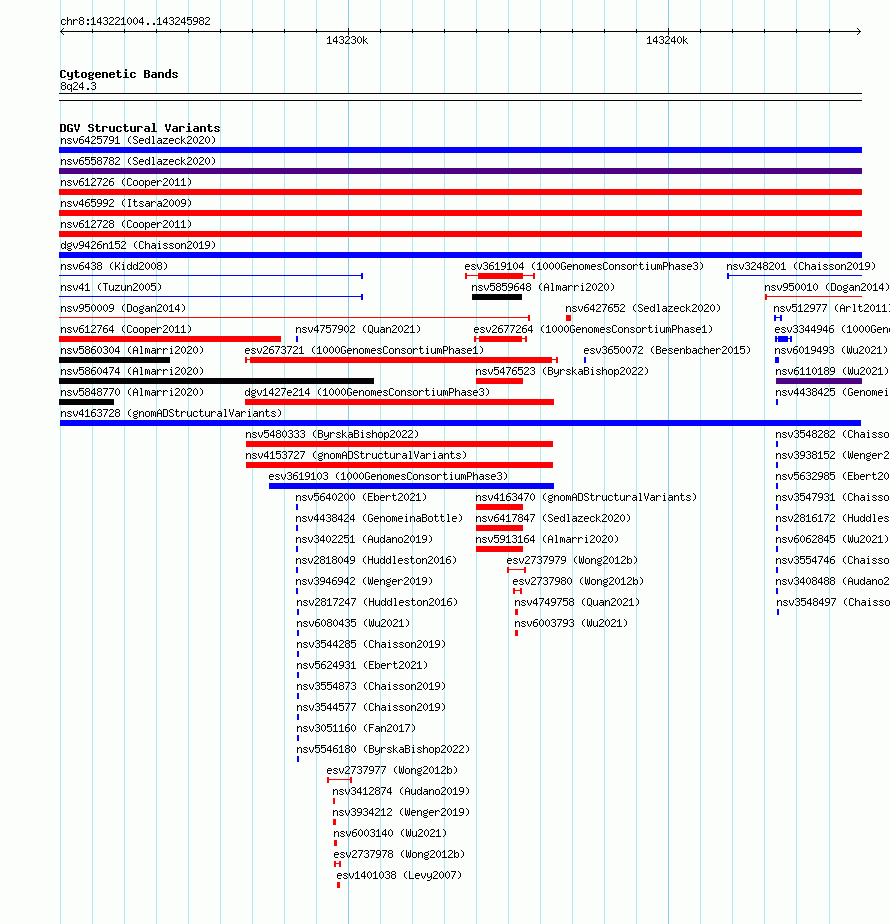Open the nsv612726 (Cooper2011) variant label

tap(126, 182)
